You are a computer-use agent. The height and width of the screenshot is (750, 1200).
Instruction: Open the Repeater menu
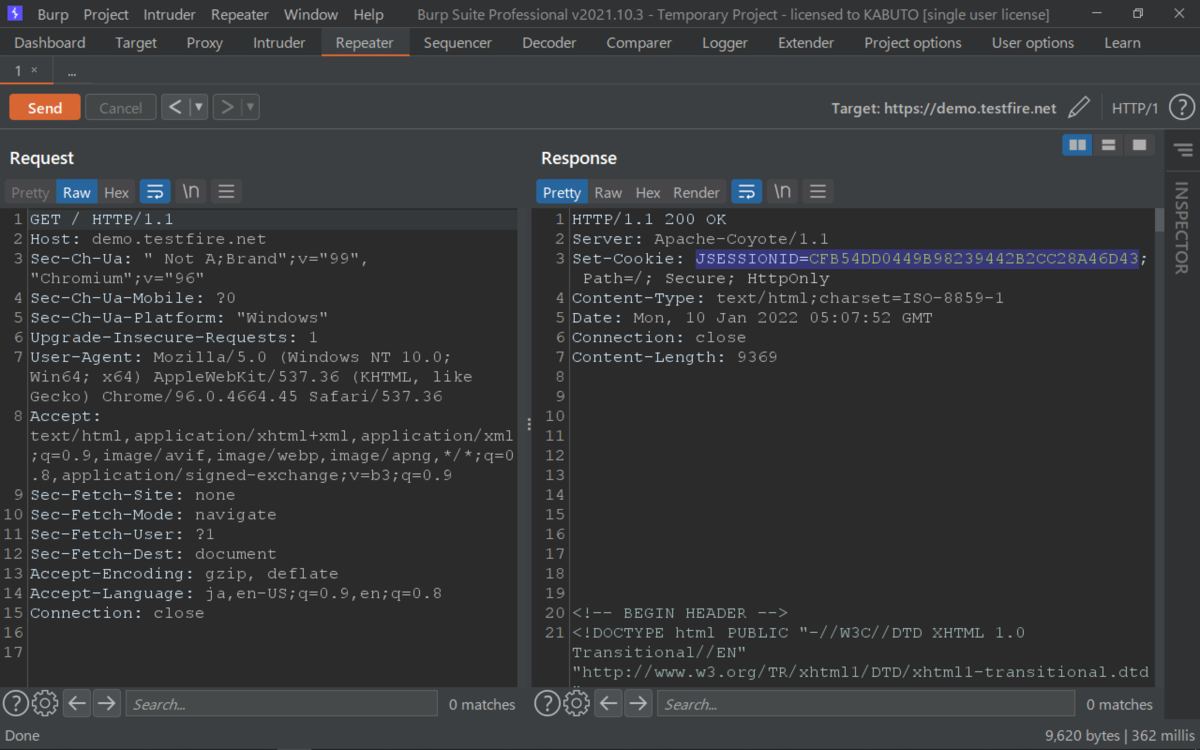[x=240, y=14]
